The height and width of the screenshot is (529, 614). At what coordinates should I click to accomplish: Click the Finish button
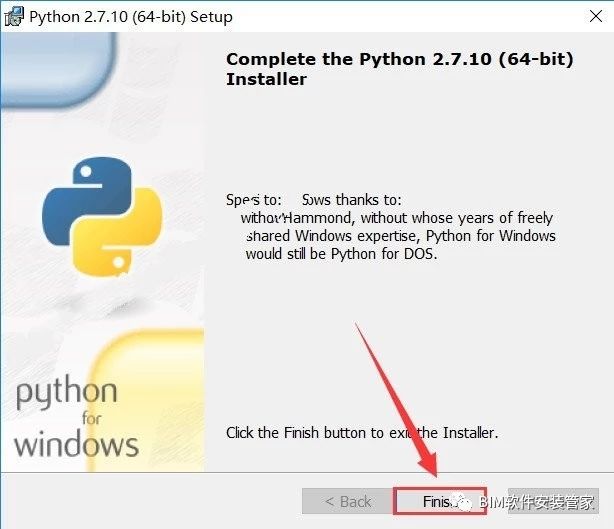coord(440,501)
